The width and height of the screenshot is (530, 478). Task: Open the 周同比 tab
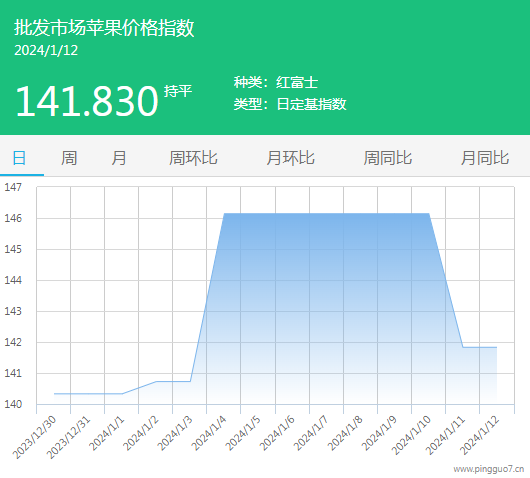pyautogui.click(x=388, y=158)
